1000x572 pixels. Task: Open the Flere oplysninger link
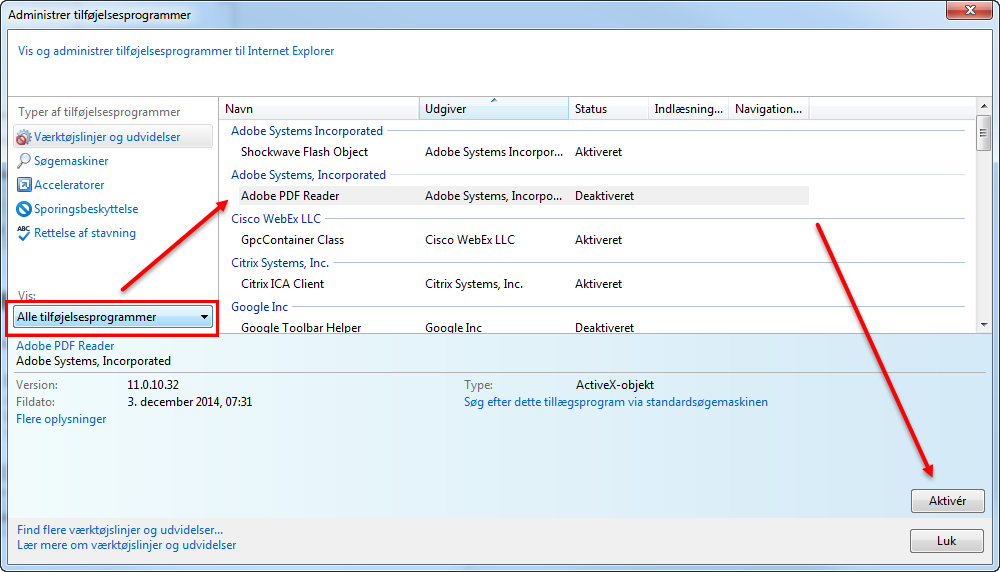[x=61, y=419]
